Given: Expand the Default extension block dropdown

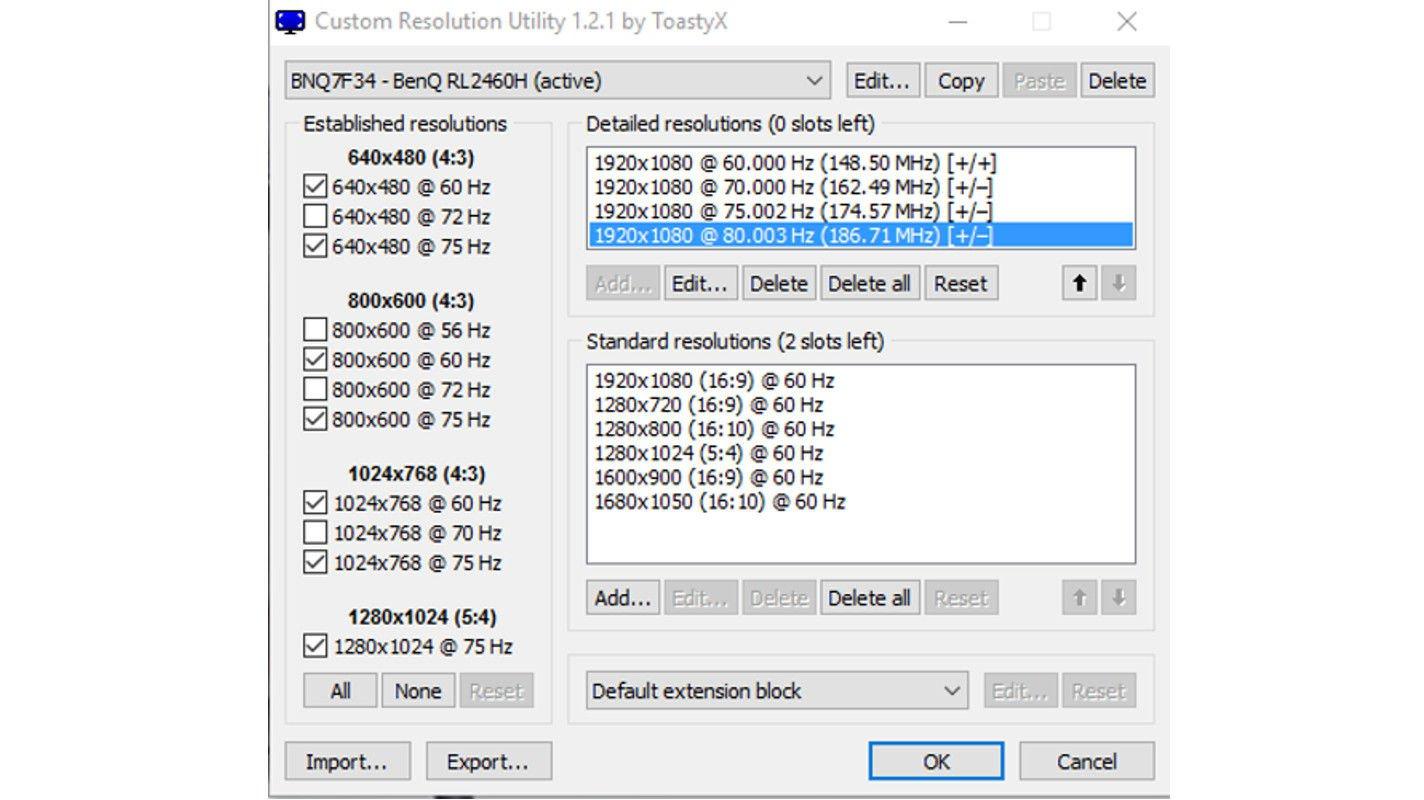Looking at the screenshot, I should click(776, 691).
